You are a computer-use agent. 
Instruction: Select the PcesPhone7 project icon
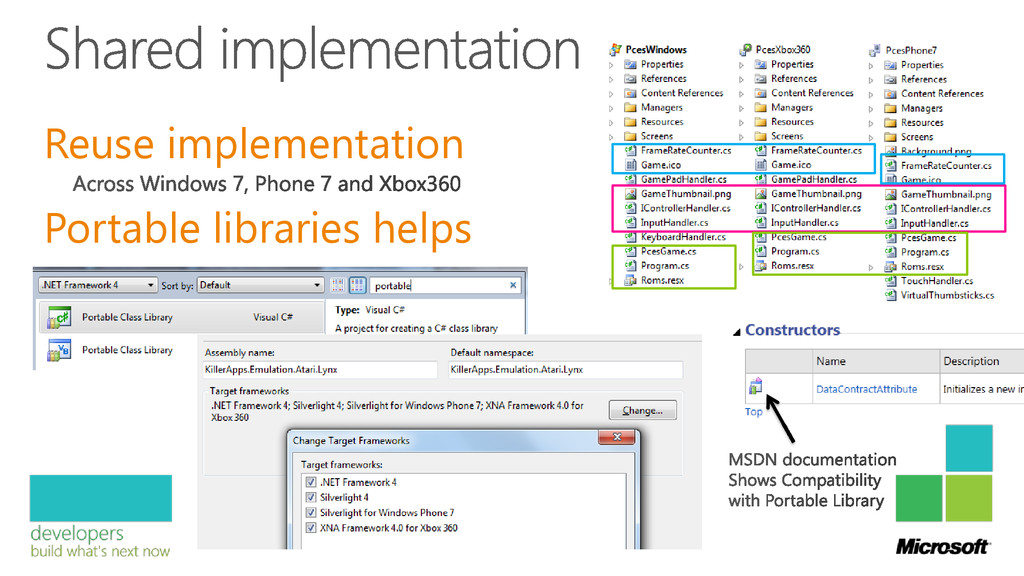pos(875,50)
